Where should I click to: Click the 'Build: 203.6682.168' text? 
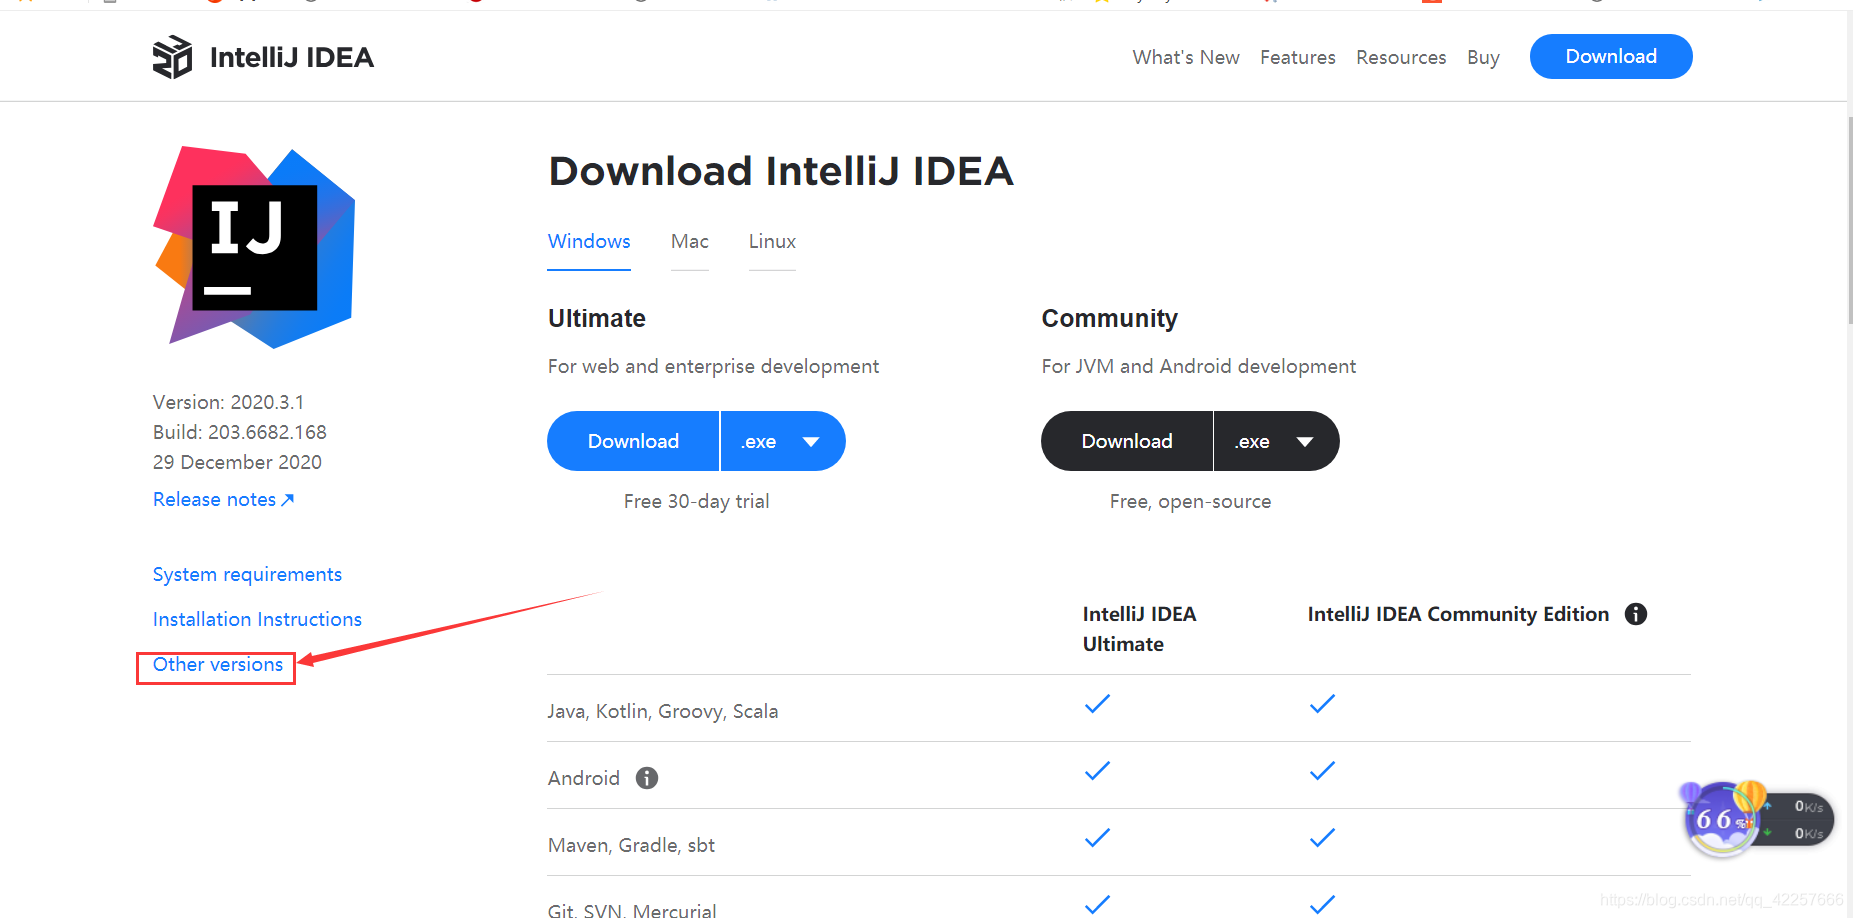240,432
